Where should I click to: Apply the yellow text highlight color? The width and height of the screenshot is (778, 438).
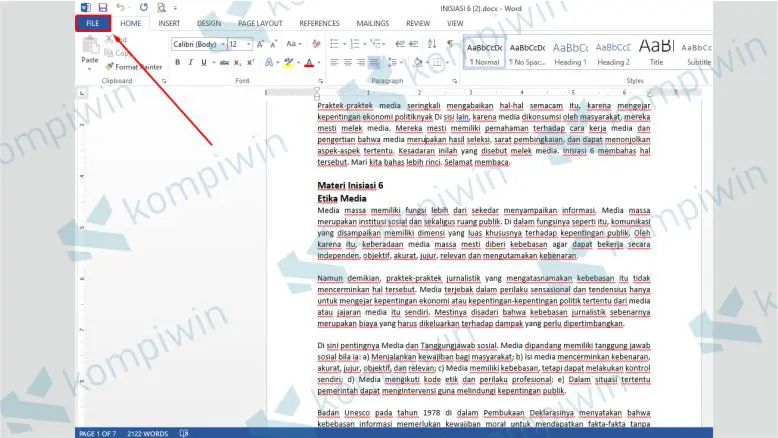(288, 63)
